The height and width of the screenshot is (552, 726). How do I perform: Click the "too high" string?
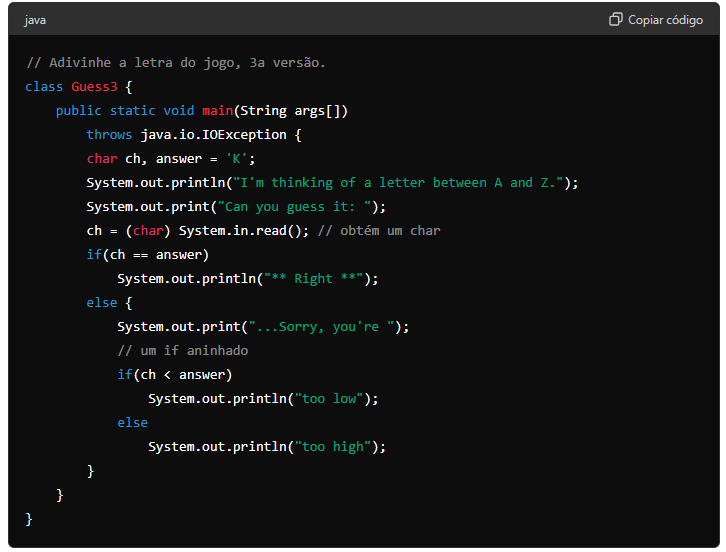(x=336, y=447)
